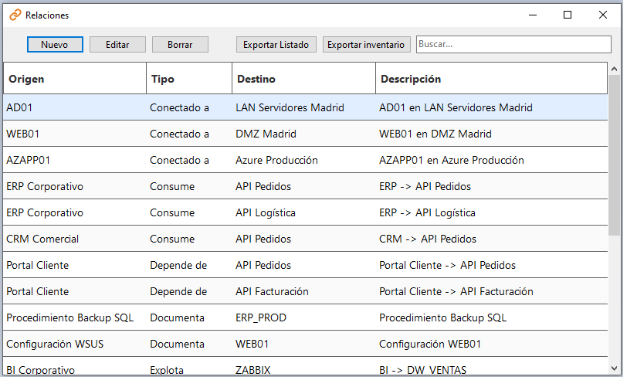Click 'AD01 en LAN Servidores Madrid' description
This screenshot has height=377, width=624.
click(x=456, y=107)
